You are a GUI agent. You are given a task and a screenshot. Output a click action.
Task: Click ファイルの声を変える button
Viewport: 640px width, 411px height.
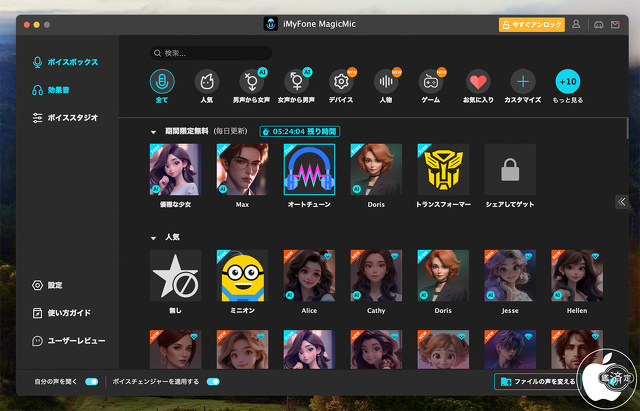[x=538, y=382]
